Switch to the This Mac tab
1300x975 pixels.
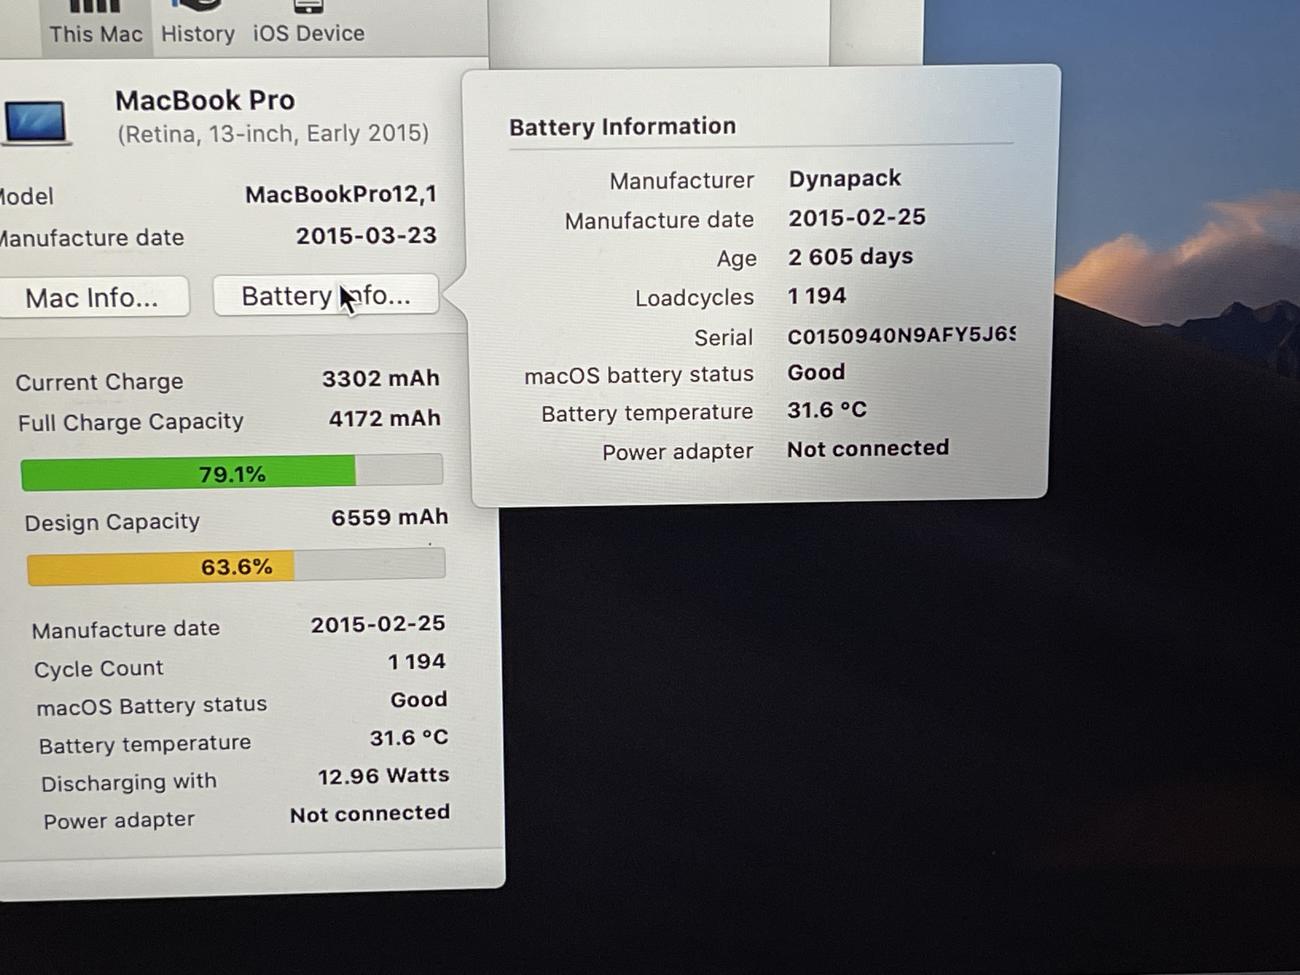(x=95, y=23)
